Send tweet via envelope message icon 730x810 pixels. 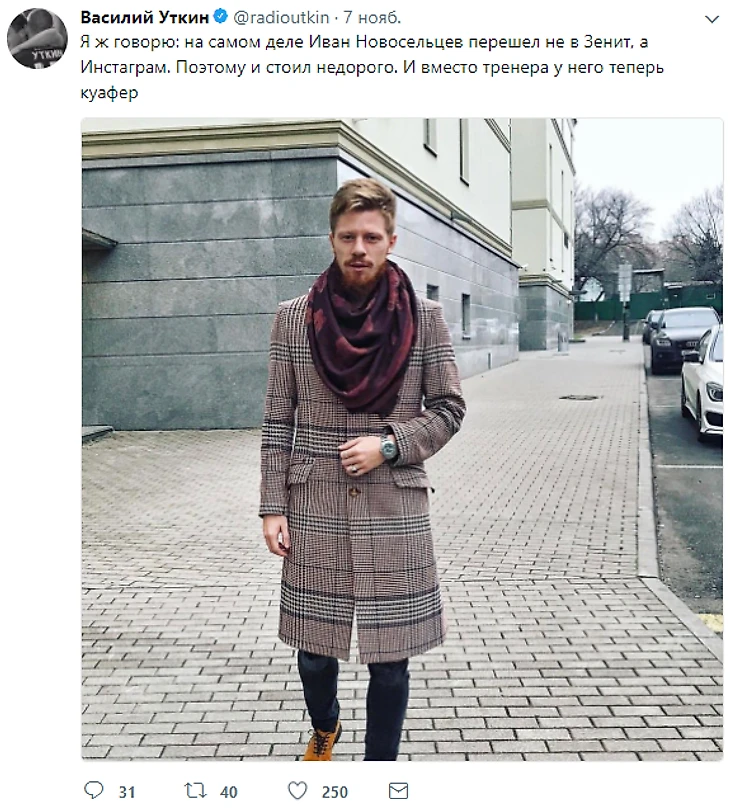(x=398, y=790)
